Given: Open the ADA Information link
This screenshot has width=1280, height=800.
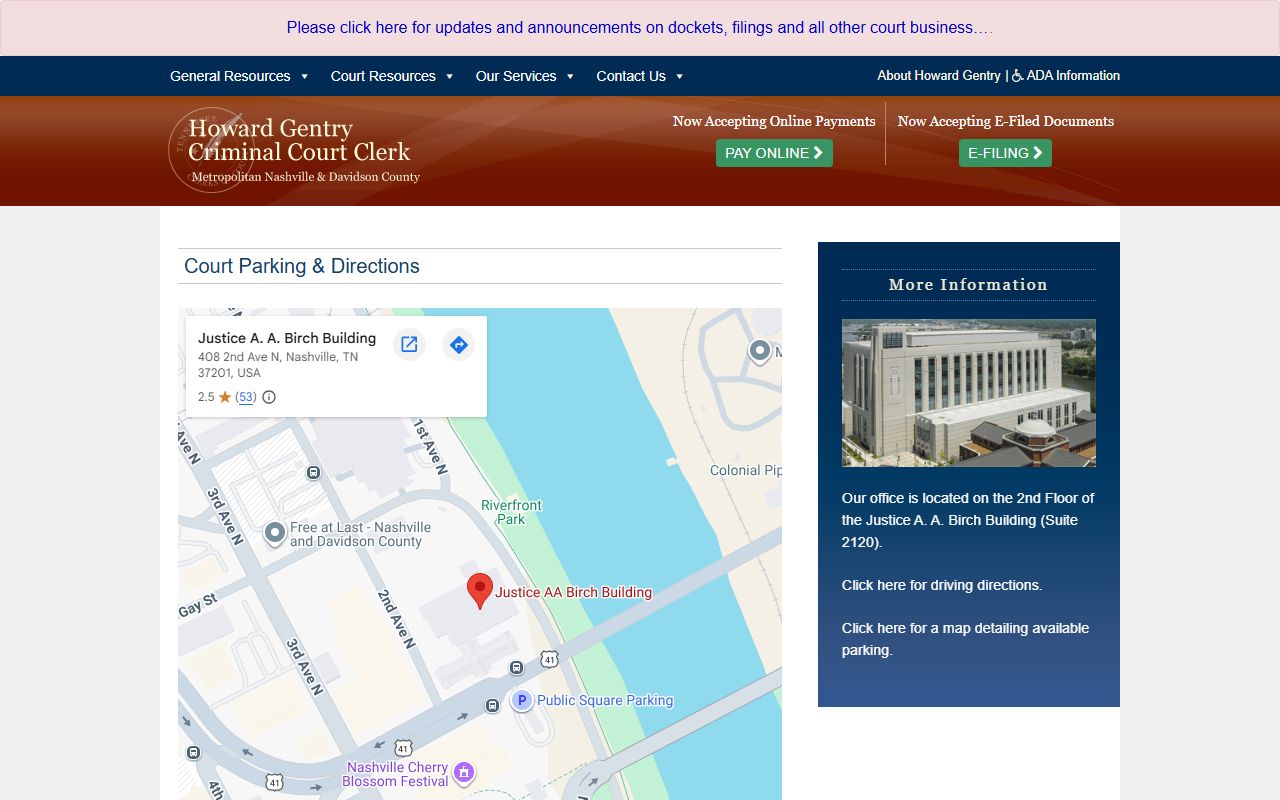Looking at the screenshot, I should pos(1066,75).
